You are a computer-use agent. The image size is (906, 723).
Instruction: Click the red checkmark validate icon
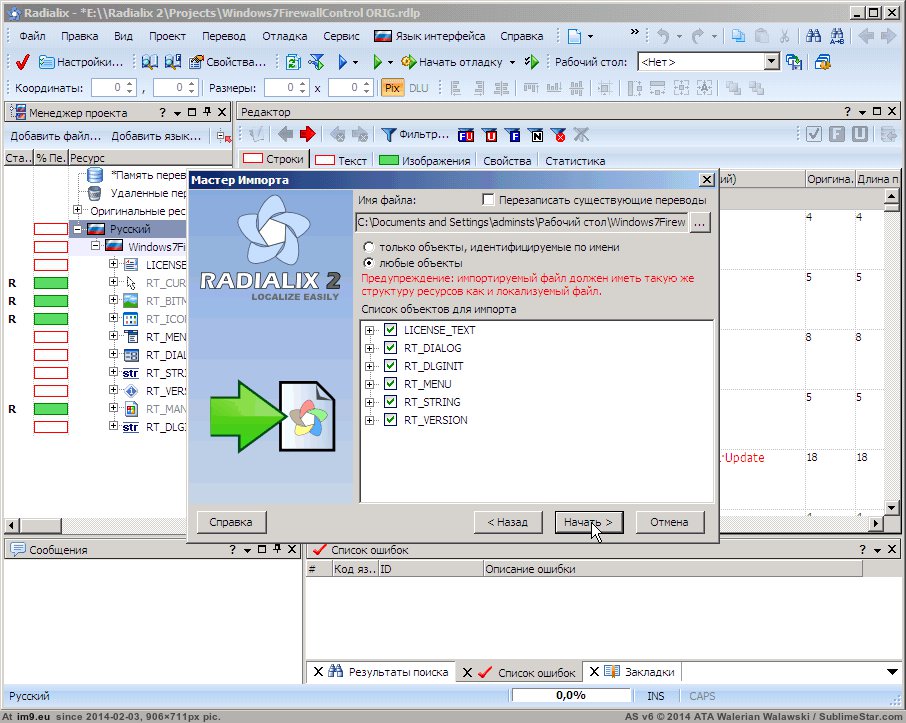tap(23, 62)
